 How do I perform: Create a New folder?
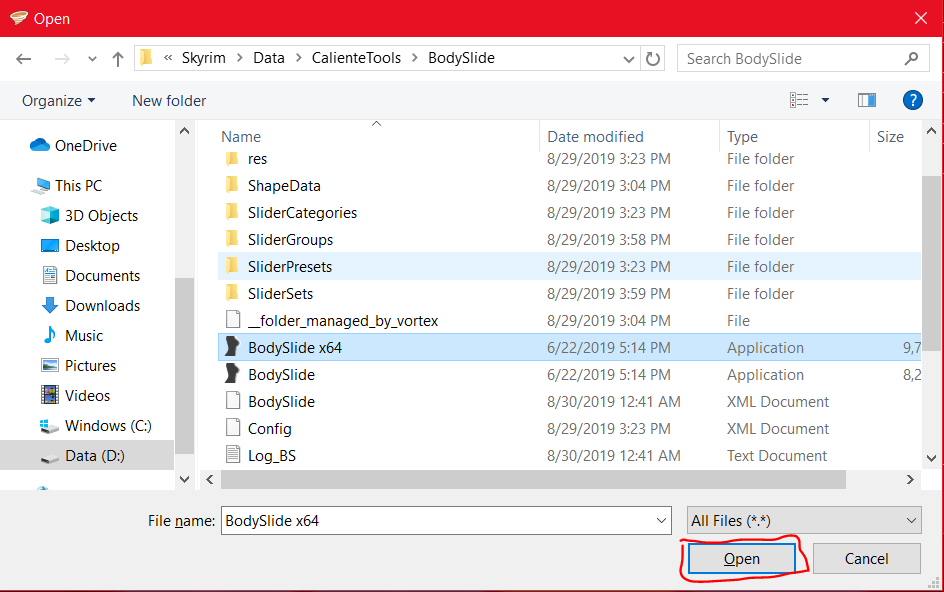point(169,101)
